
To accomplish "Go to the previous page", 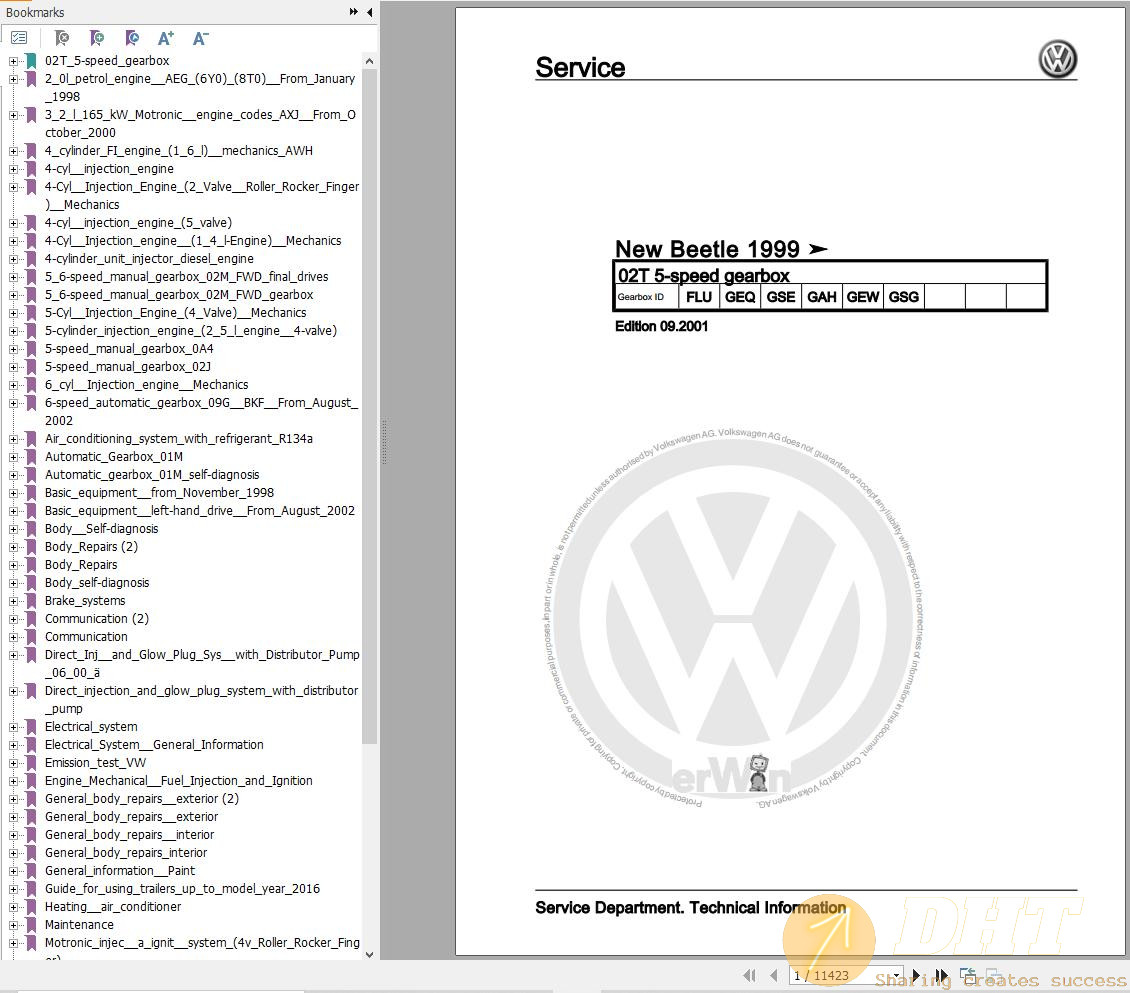I will coord(774,975).
